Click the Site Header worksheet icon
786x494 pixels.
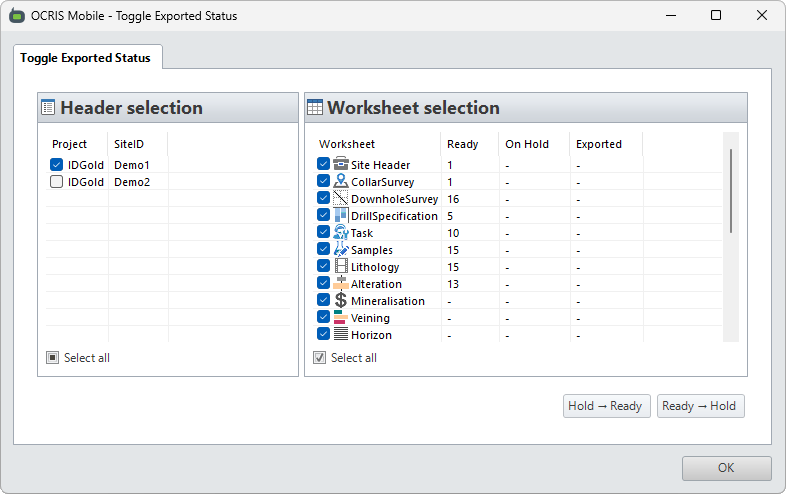coord(341,164)
